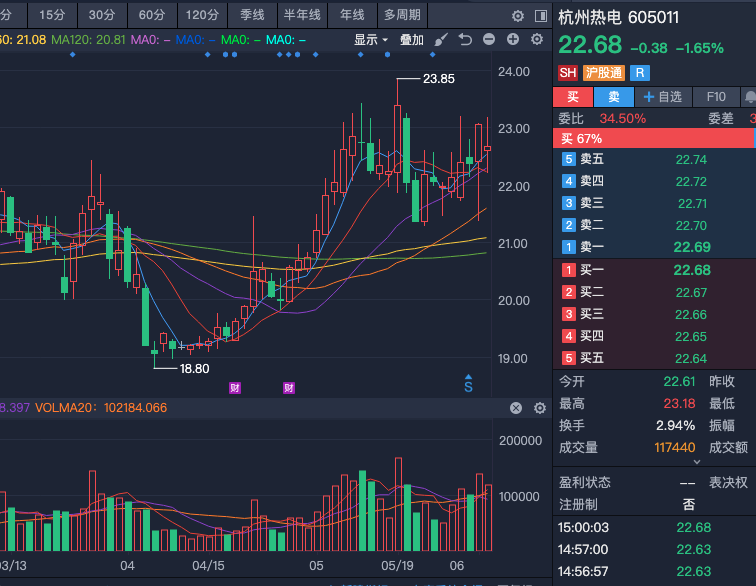
Task: Click the red 买 buy button
Action: pyautogui.click(x=573, y=97)
